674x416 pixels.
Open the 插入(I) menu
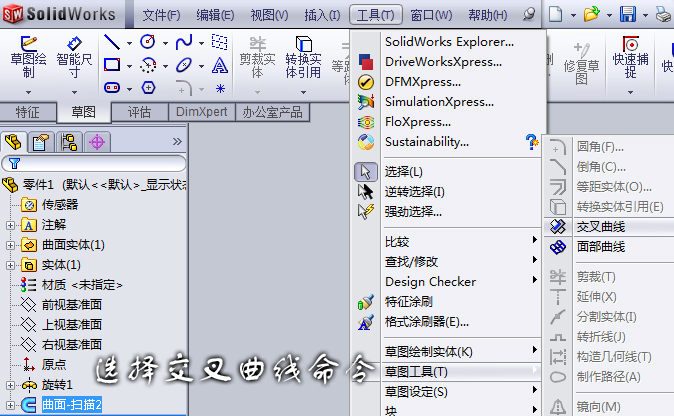pyautogui.click(x=322, y=15)
